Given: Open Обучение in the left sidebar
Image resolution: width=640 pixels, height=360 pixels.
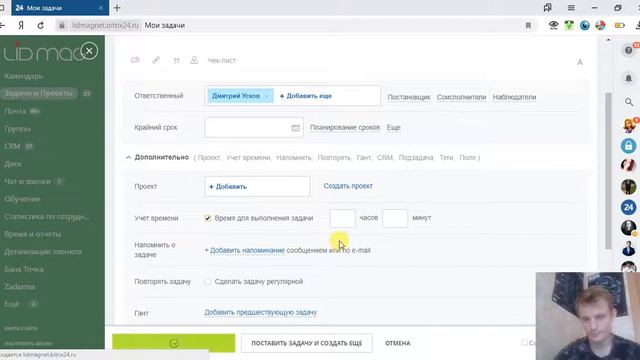Looking at the screenshot, I should coord(22,199).
